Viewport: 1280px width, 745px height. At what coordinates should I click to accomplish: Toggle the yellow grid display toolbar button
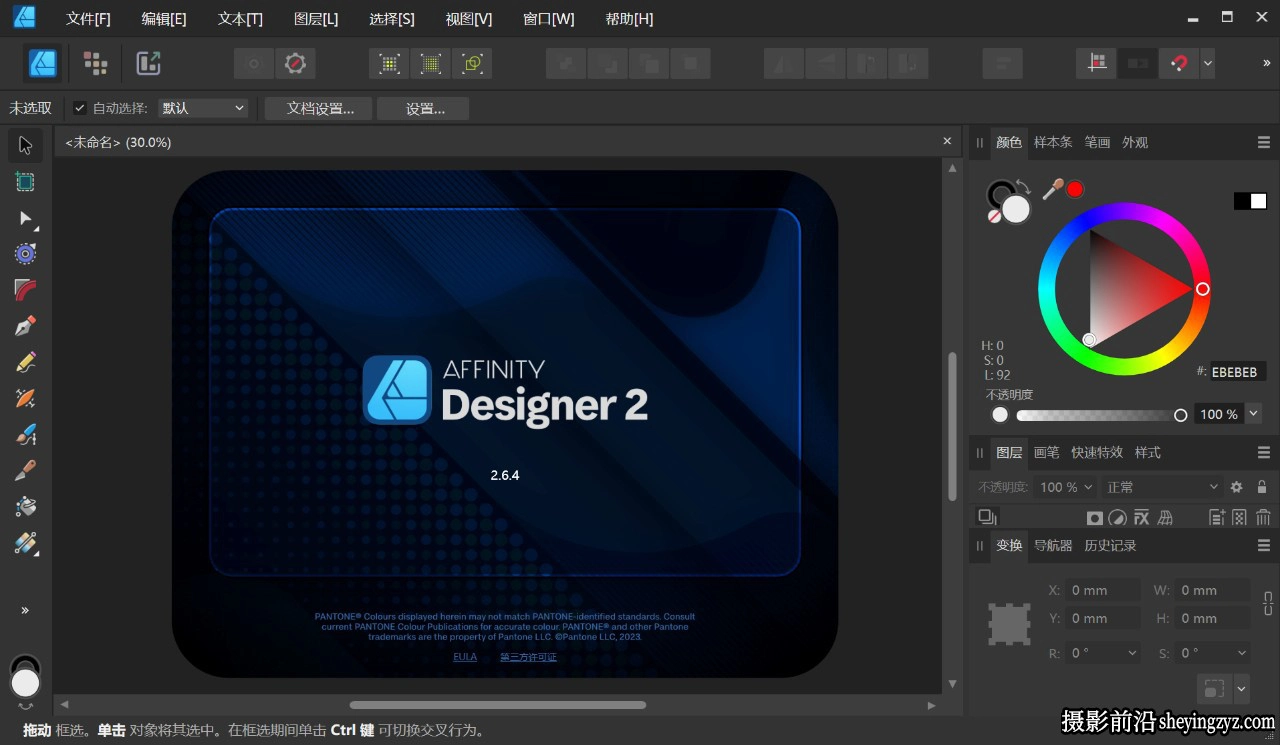tap(431, 64)
